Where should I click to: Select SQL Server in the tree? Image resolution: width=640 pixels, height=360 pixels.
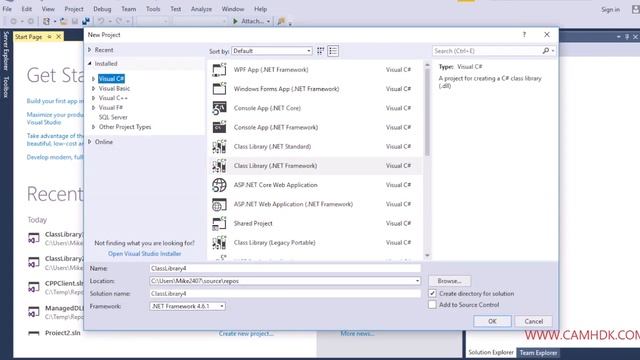tap(113, 117)
